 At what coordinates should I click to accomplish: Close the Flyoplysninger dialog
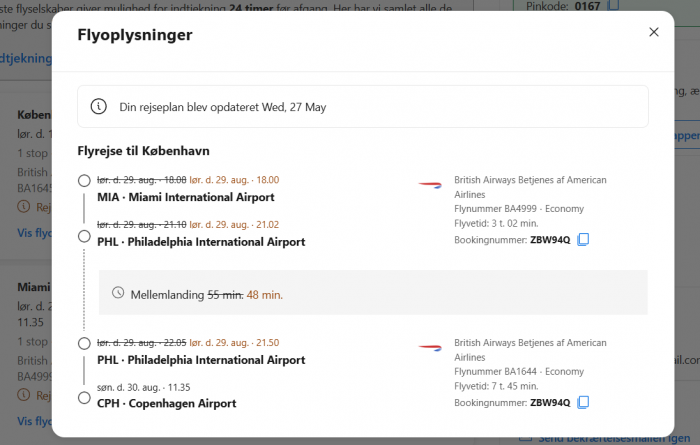pos(654,32)
